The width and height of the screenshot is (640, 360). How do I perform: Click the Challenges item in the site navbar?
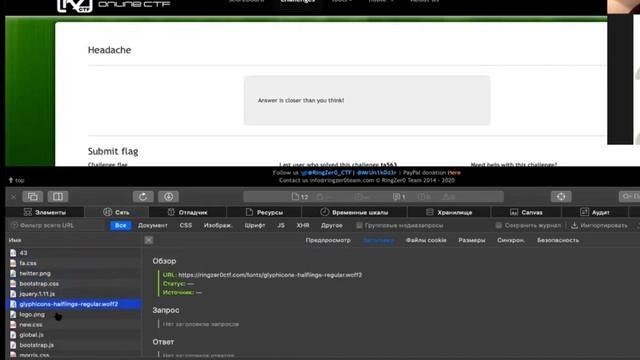[x=298, y=1]
